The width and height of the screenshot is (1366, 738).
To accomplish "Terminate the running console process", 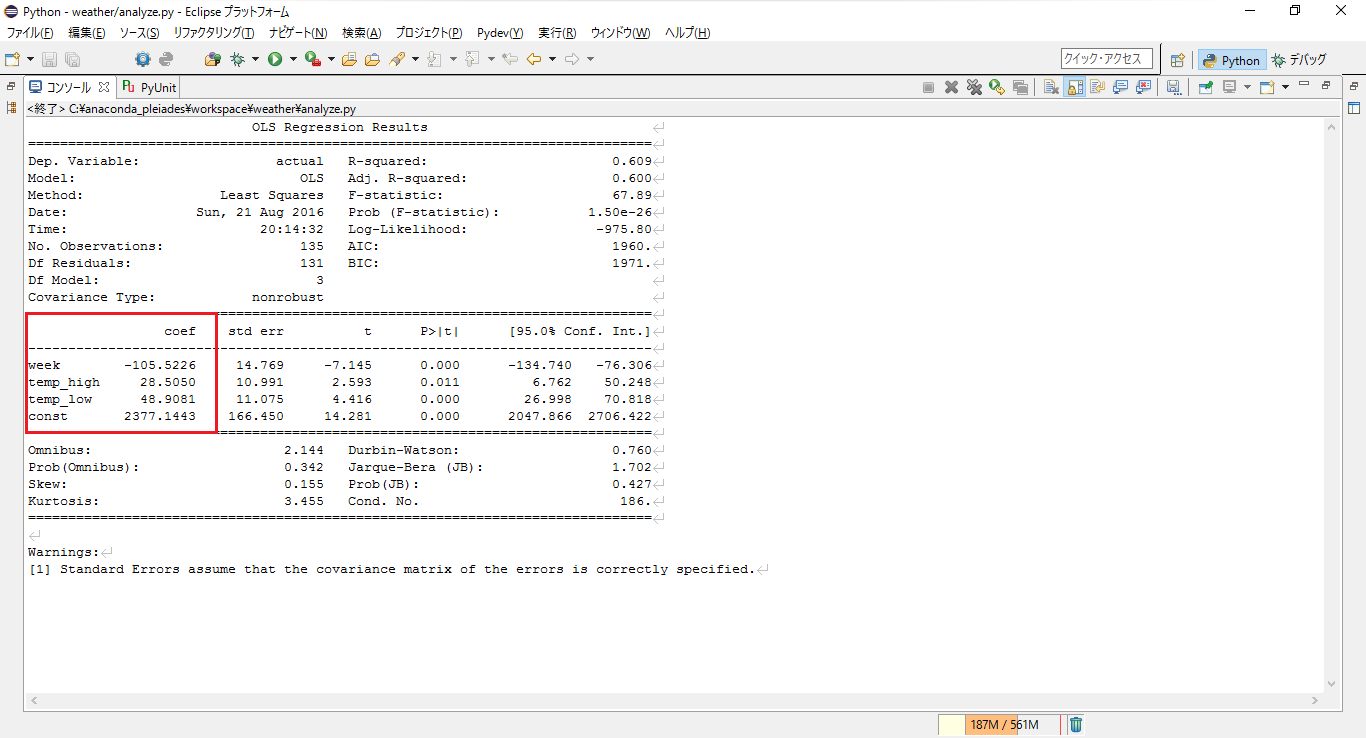I will pos(928,87).
